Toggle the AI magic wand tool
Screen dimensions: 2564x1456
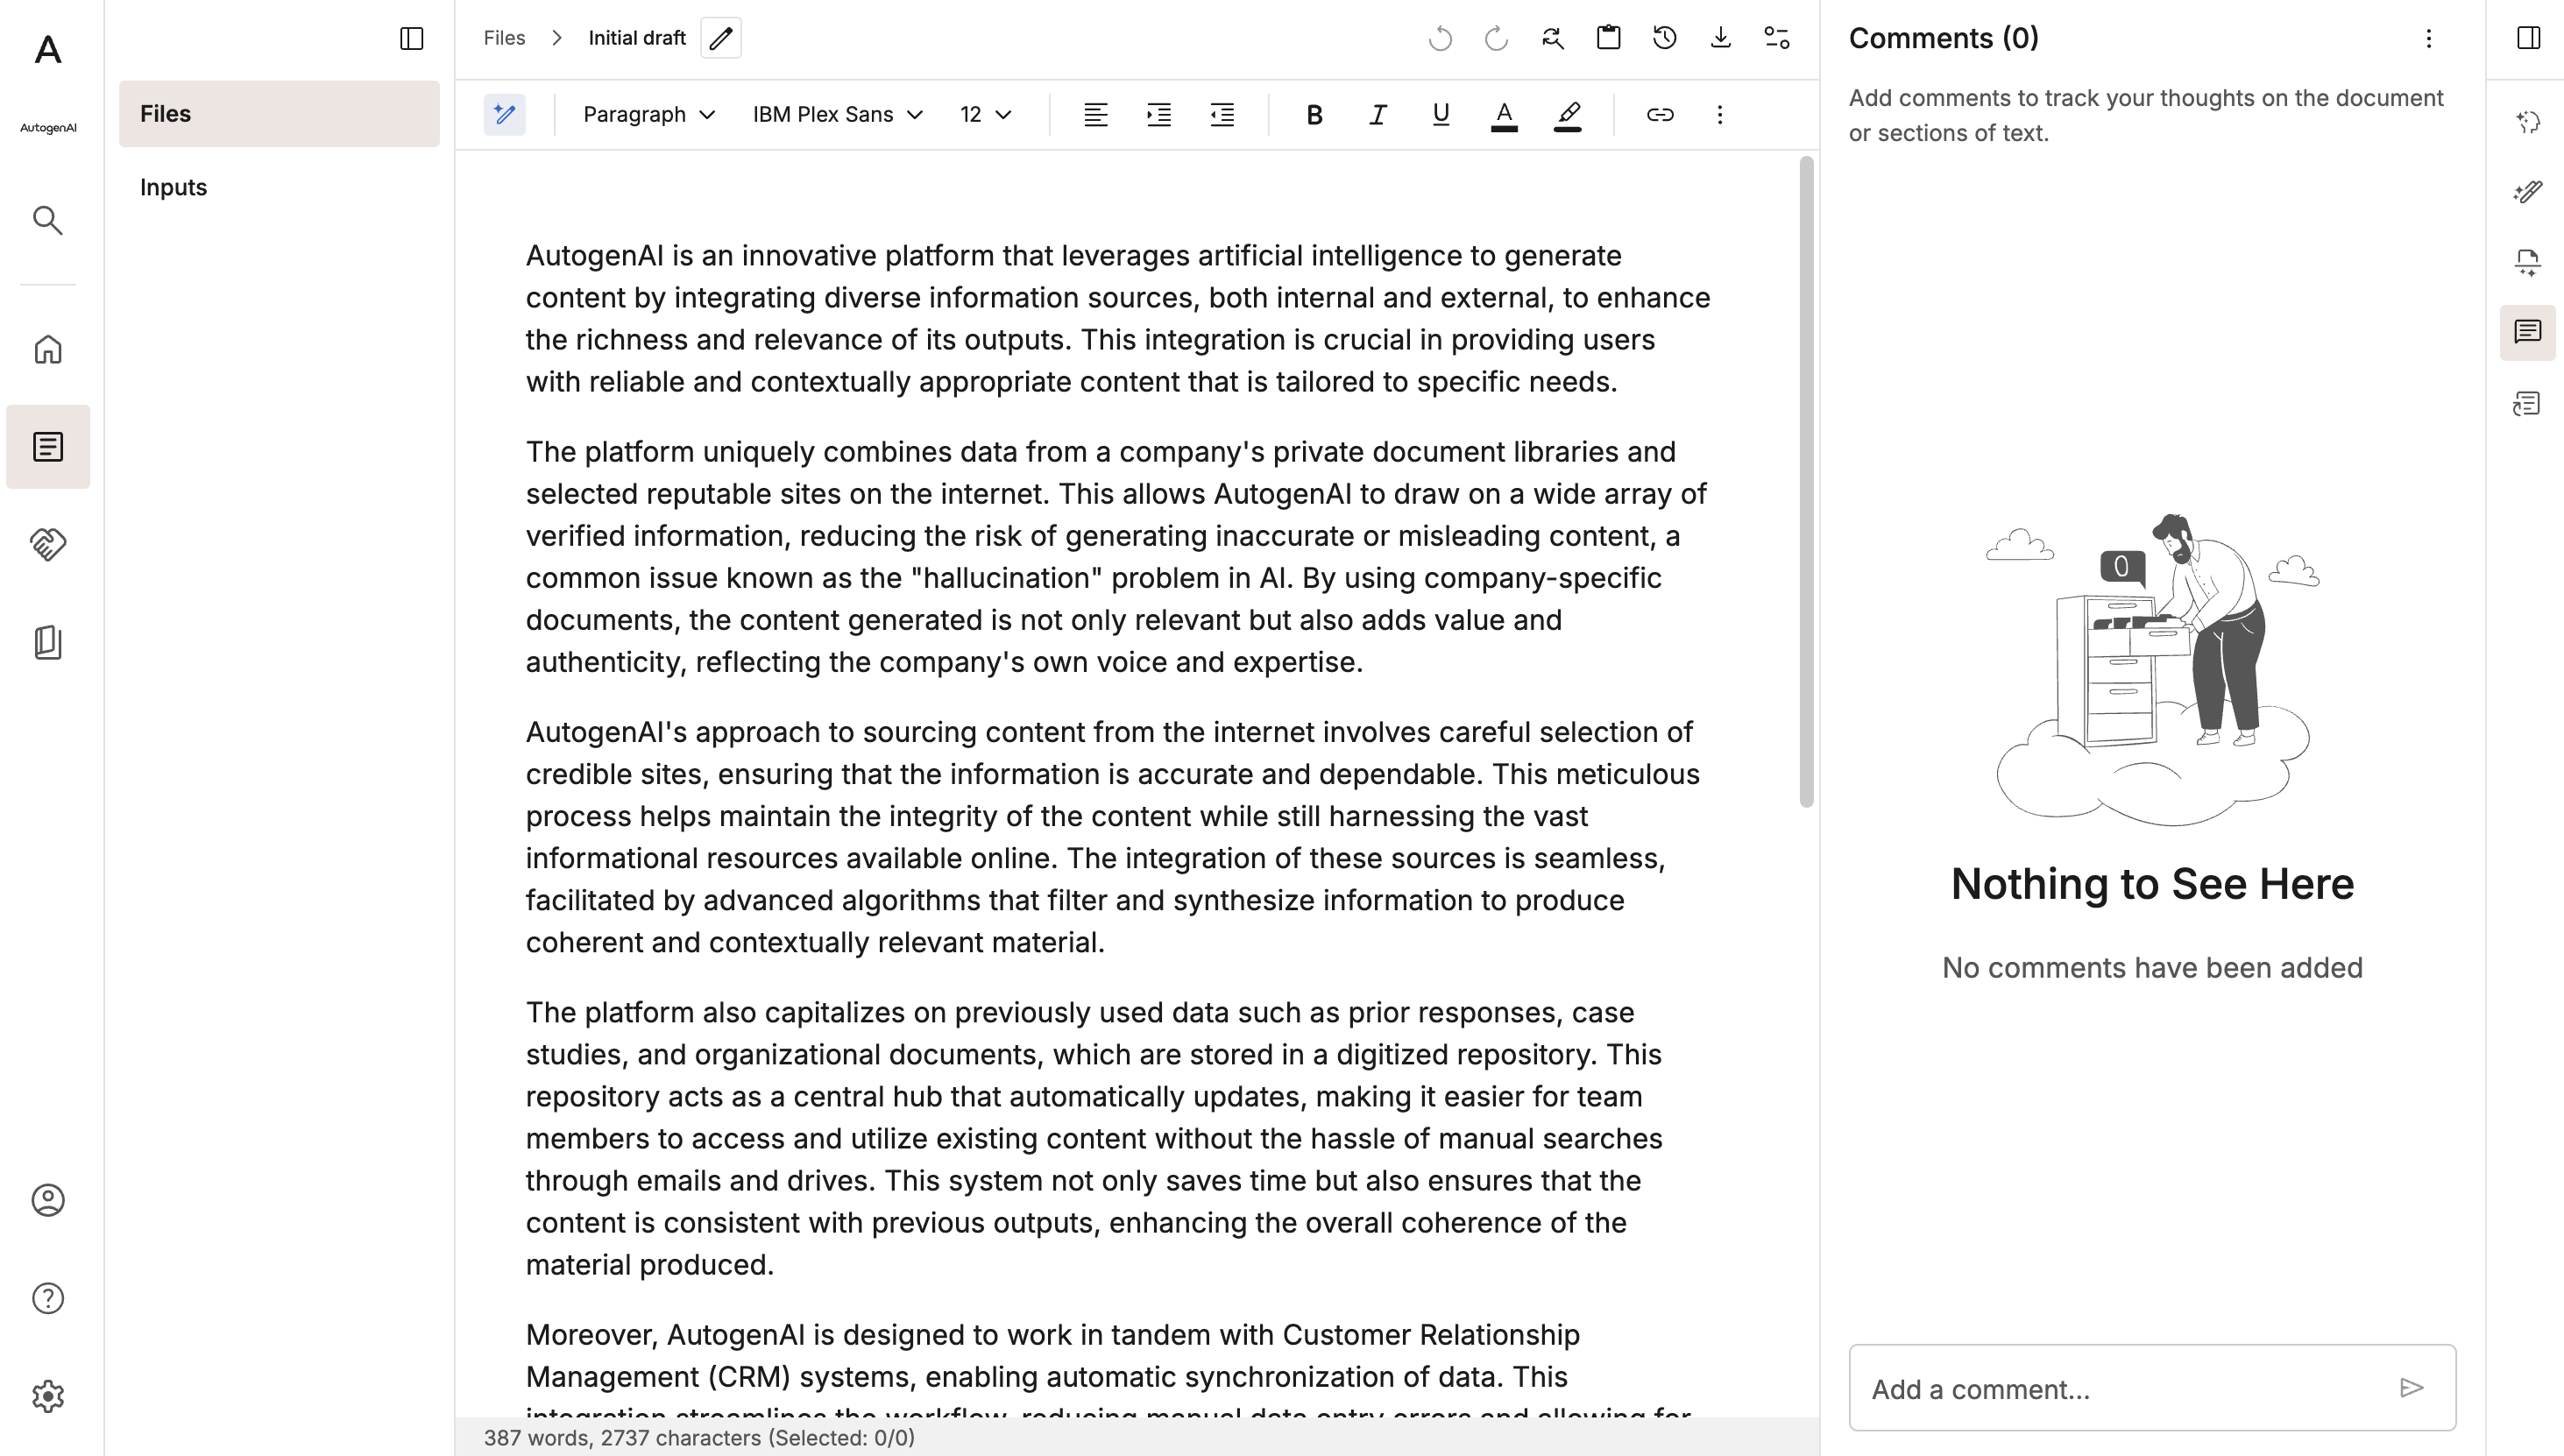click(x=505, y=114)
